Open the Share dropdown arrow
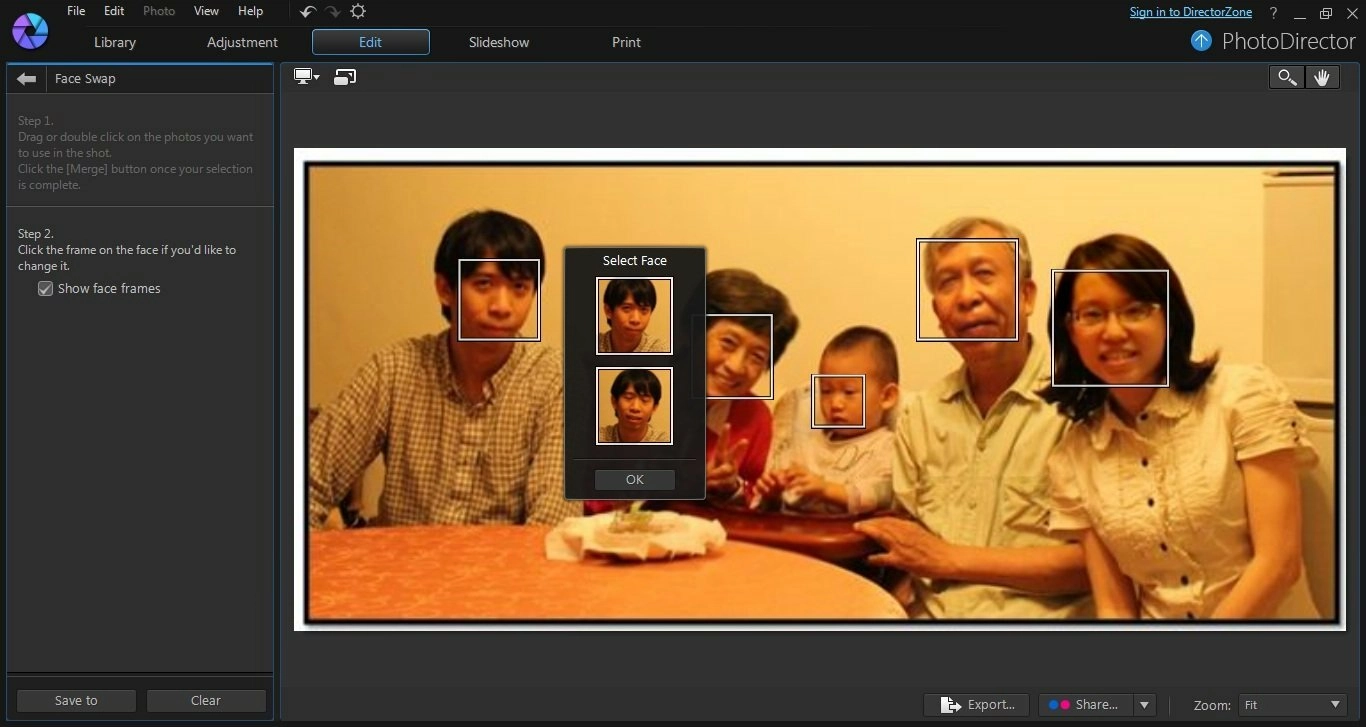This screenshot has height=727, width=1366. [x=1145, y=705]
